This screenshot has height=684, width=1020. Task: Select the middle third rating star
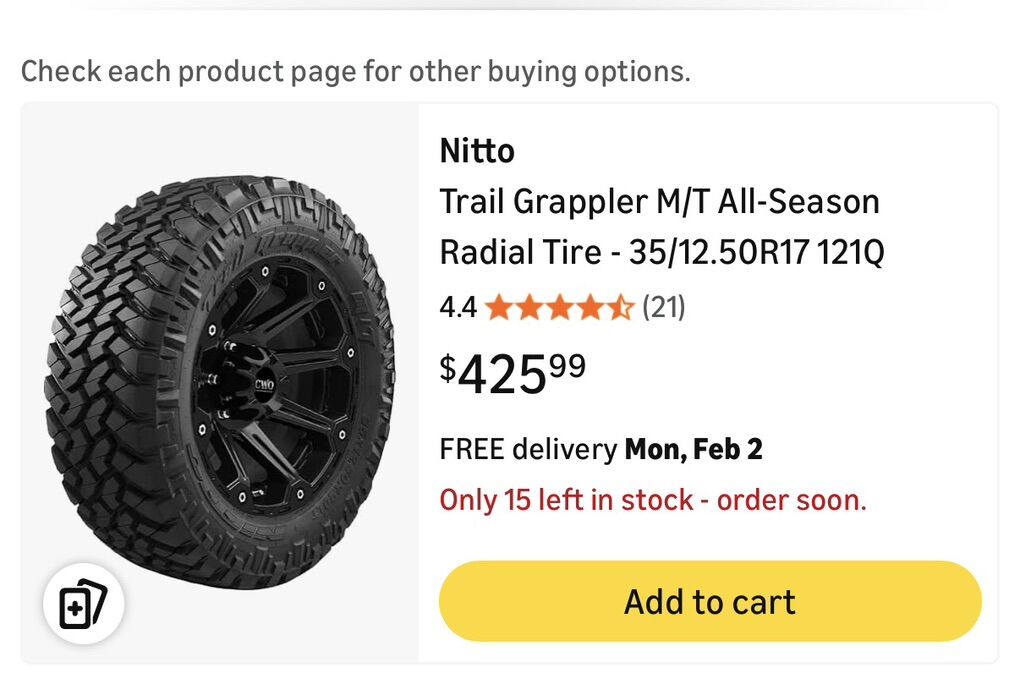559,308
